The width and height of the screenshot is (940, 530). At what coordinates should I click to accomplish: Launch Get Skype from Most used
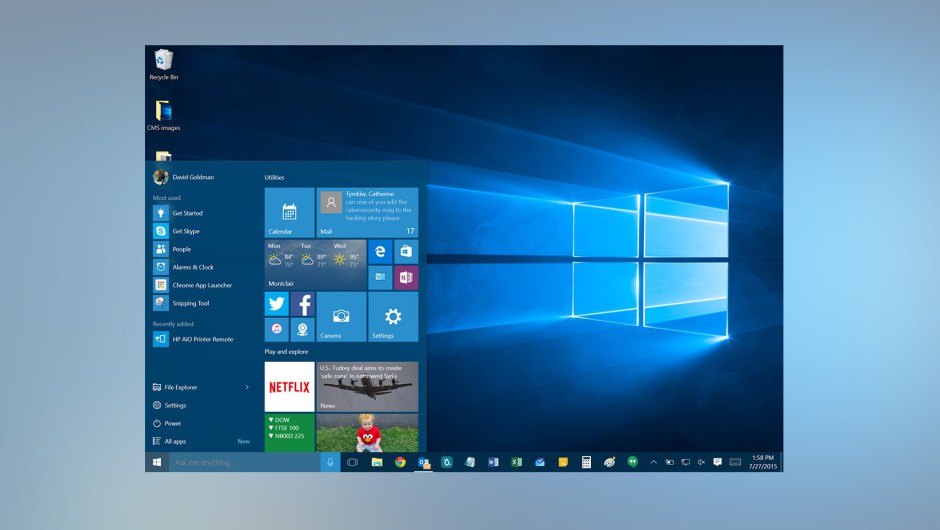186,231
